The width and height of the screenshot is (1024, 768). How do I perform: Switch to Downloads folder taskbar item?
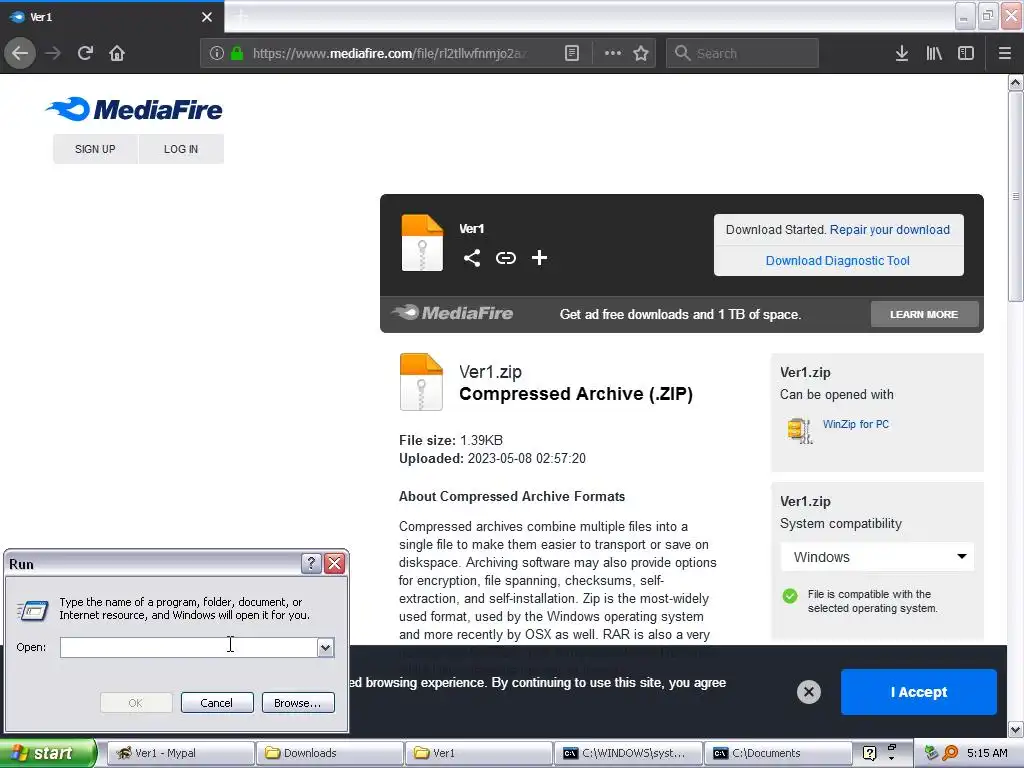pyautogui.click(x=329, y=753)
